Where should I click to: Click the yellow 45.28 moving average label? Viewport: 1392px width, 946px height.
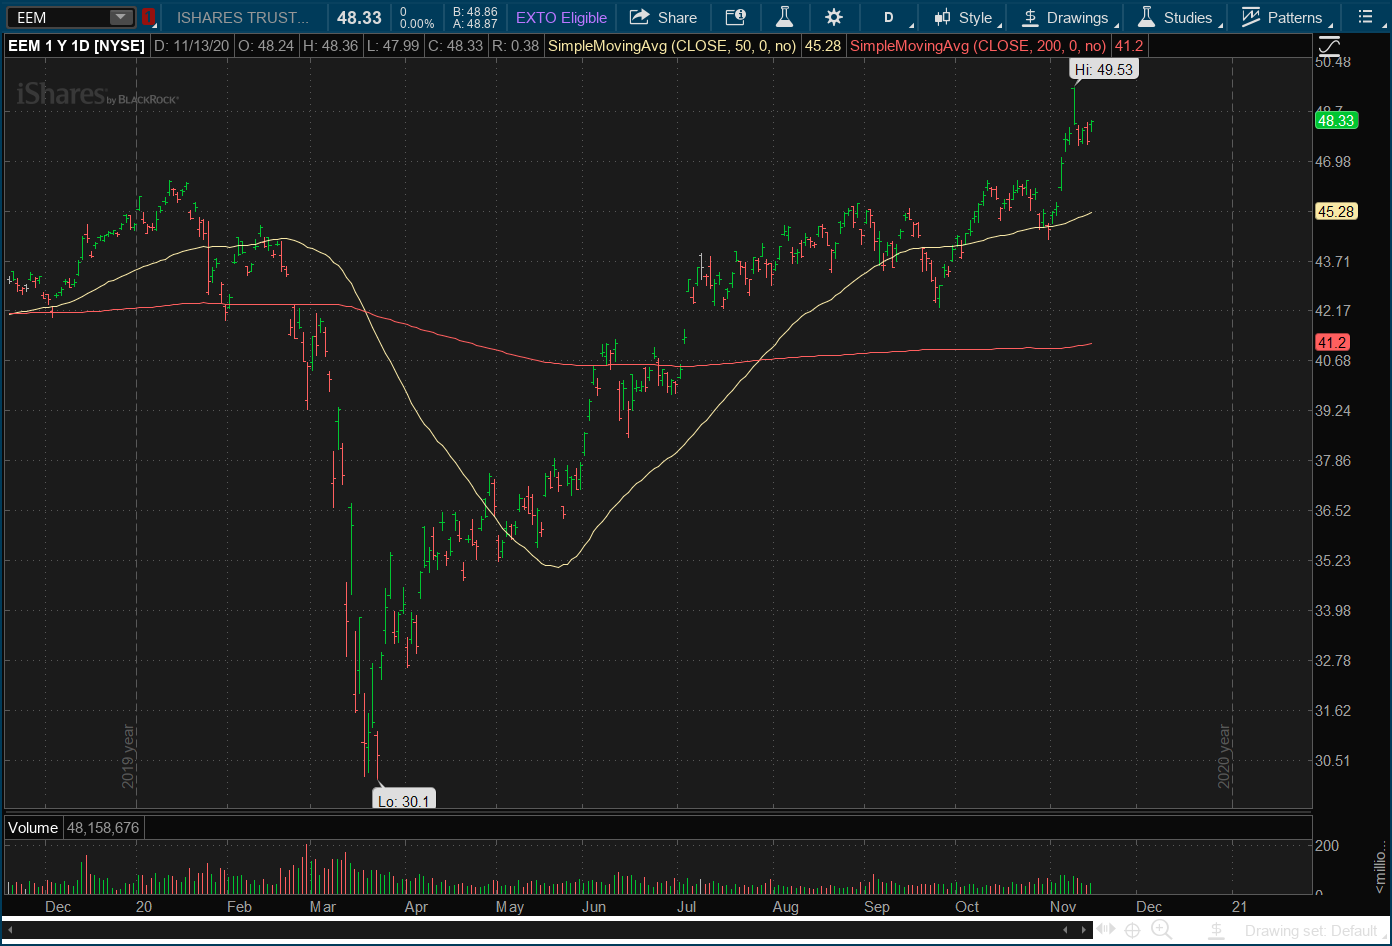click(1336, 212)
